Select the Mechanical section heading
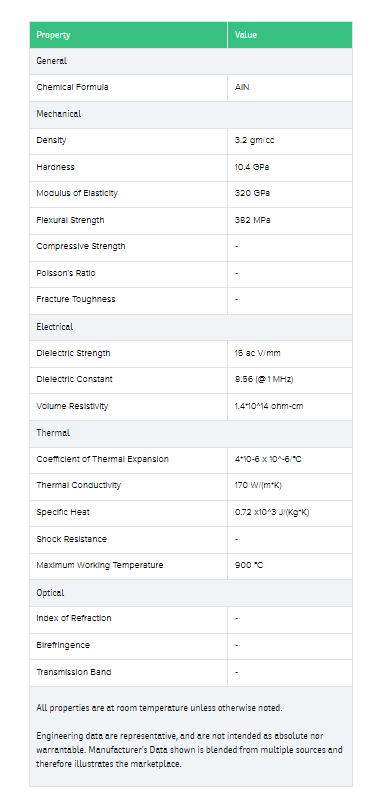 (x=59, y=114)
